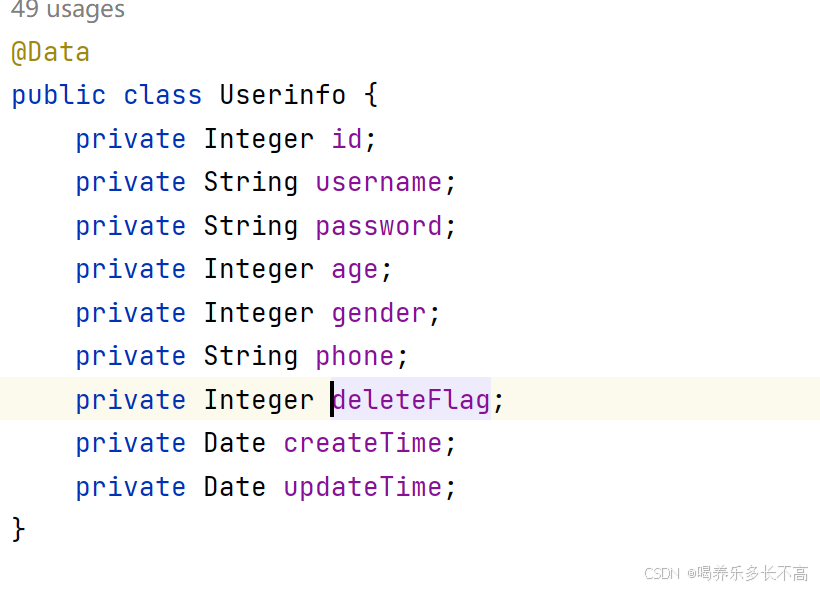Click the gender field name
The image size is (820, 589).
379,314
